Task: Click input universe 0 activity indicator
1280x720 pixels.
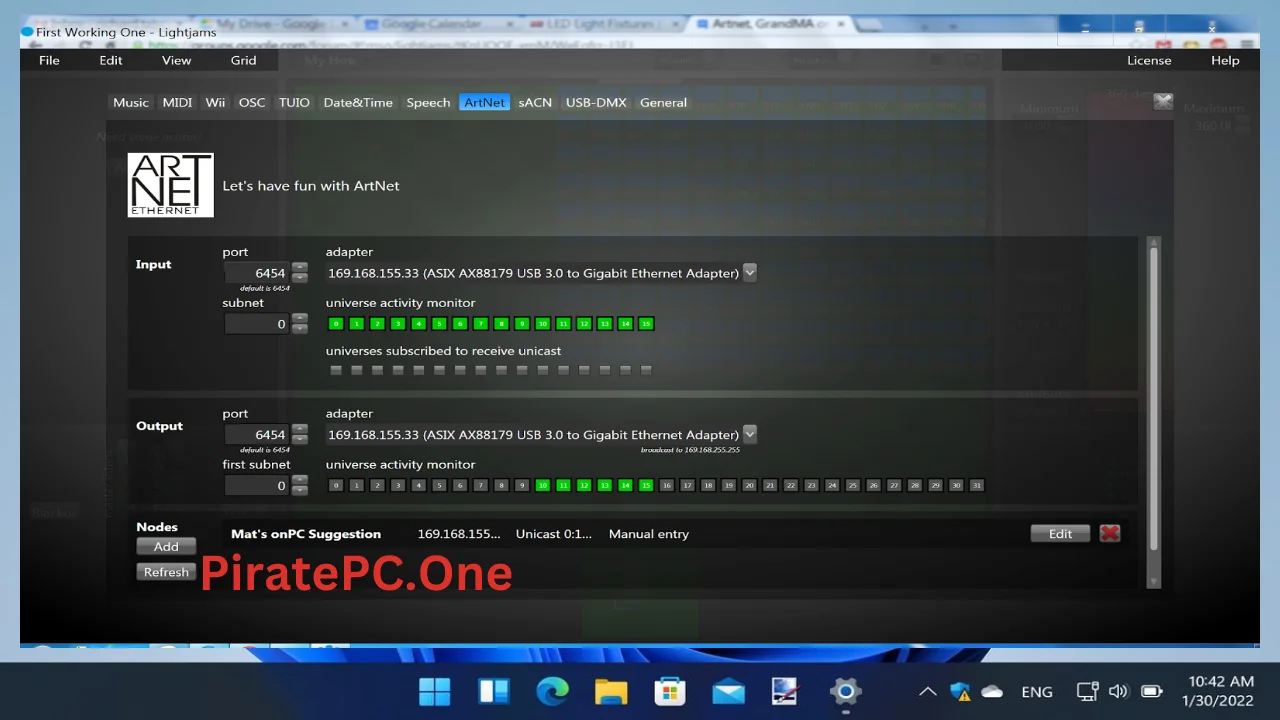Action: pyautogui.click(x=336, y=324)
